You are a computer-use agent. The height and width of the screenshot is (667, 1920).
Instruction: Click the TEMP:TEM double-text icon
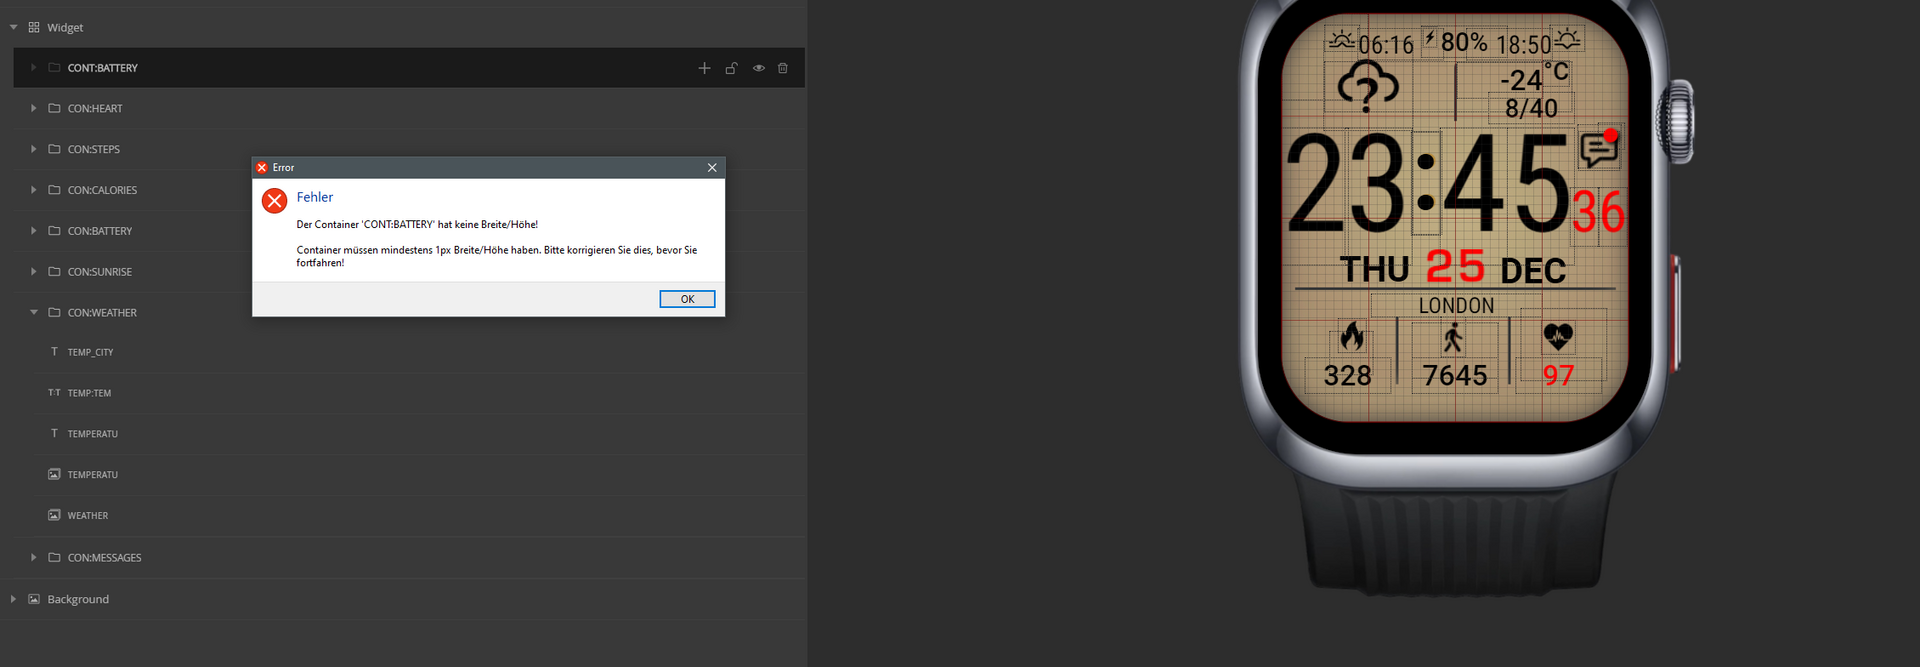pos(54,393)
